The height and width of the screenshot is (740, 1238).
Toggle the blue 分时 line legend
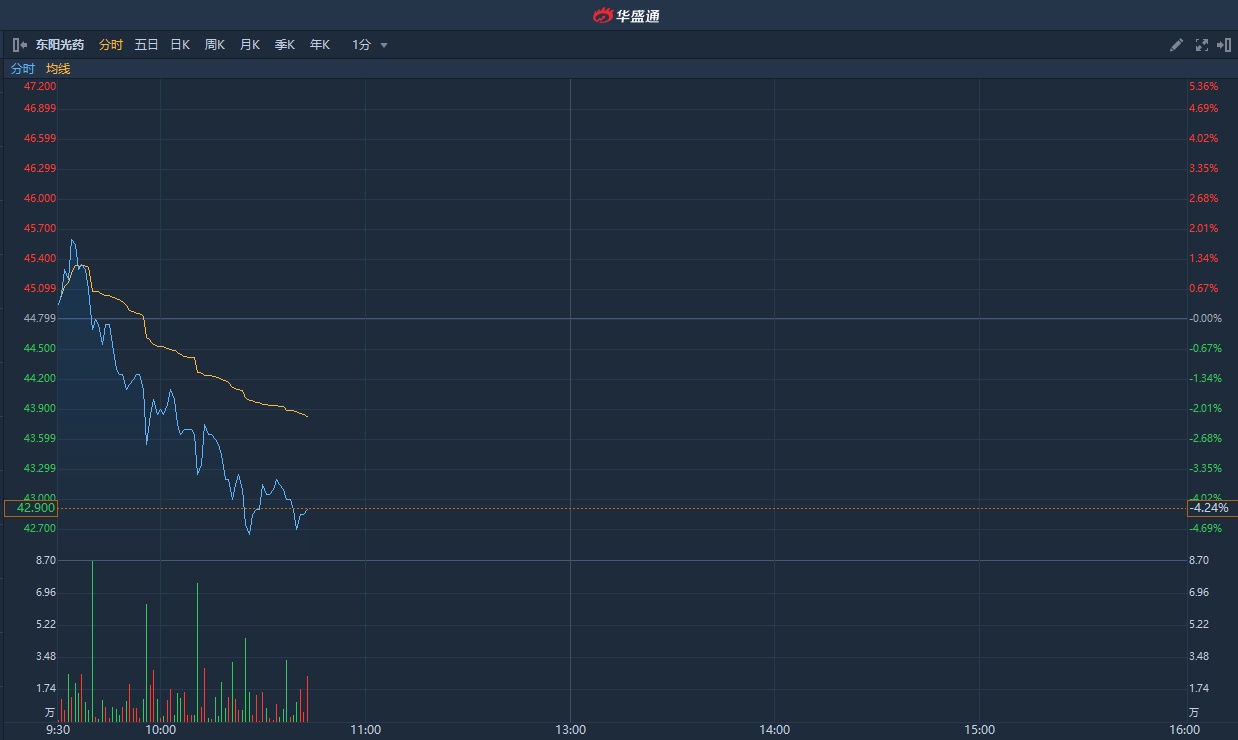click(x=22, y=69)
